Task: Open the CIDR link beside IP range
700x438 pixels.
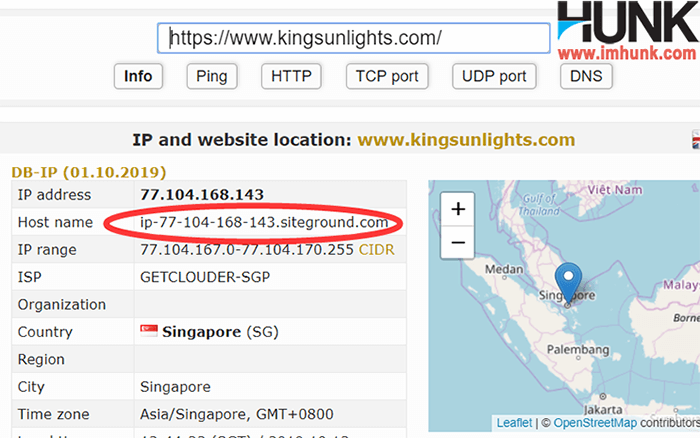Action: (377, 250)
